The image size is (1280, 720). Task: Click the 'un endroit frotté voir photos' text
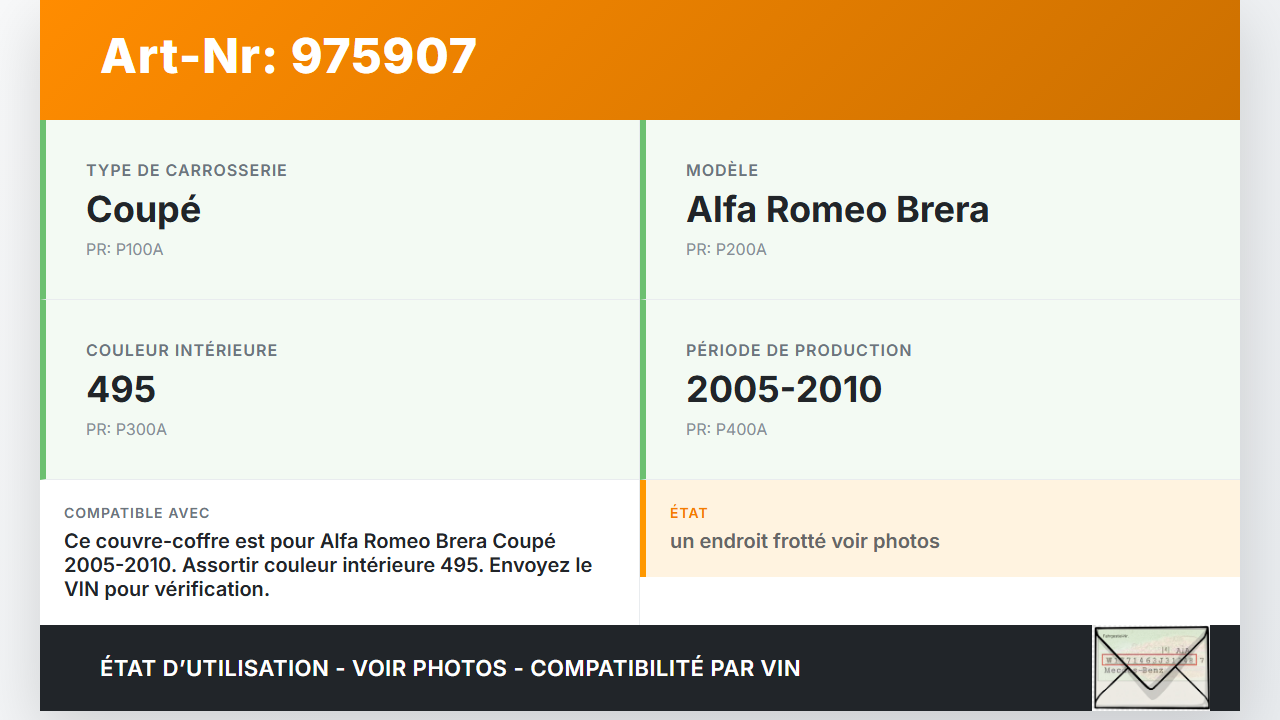[x=804, y=541]
